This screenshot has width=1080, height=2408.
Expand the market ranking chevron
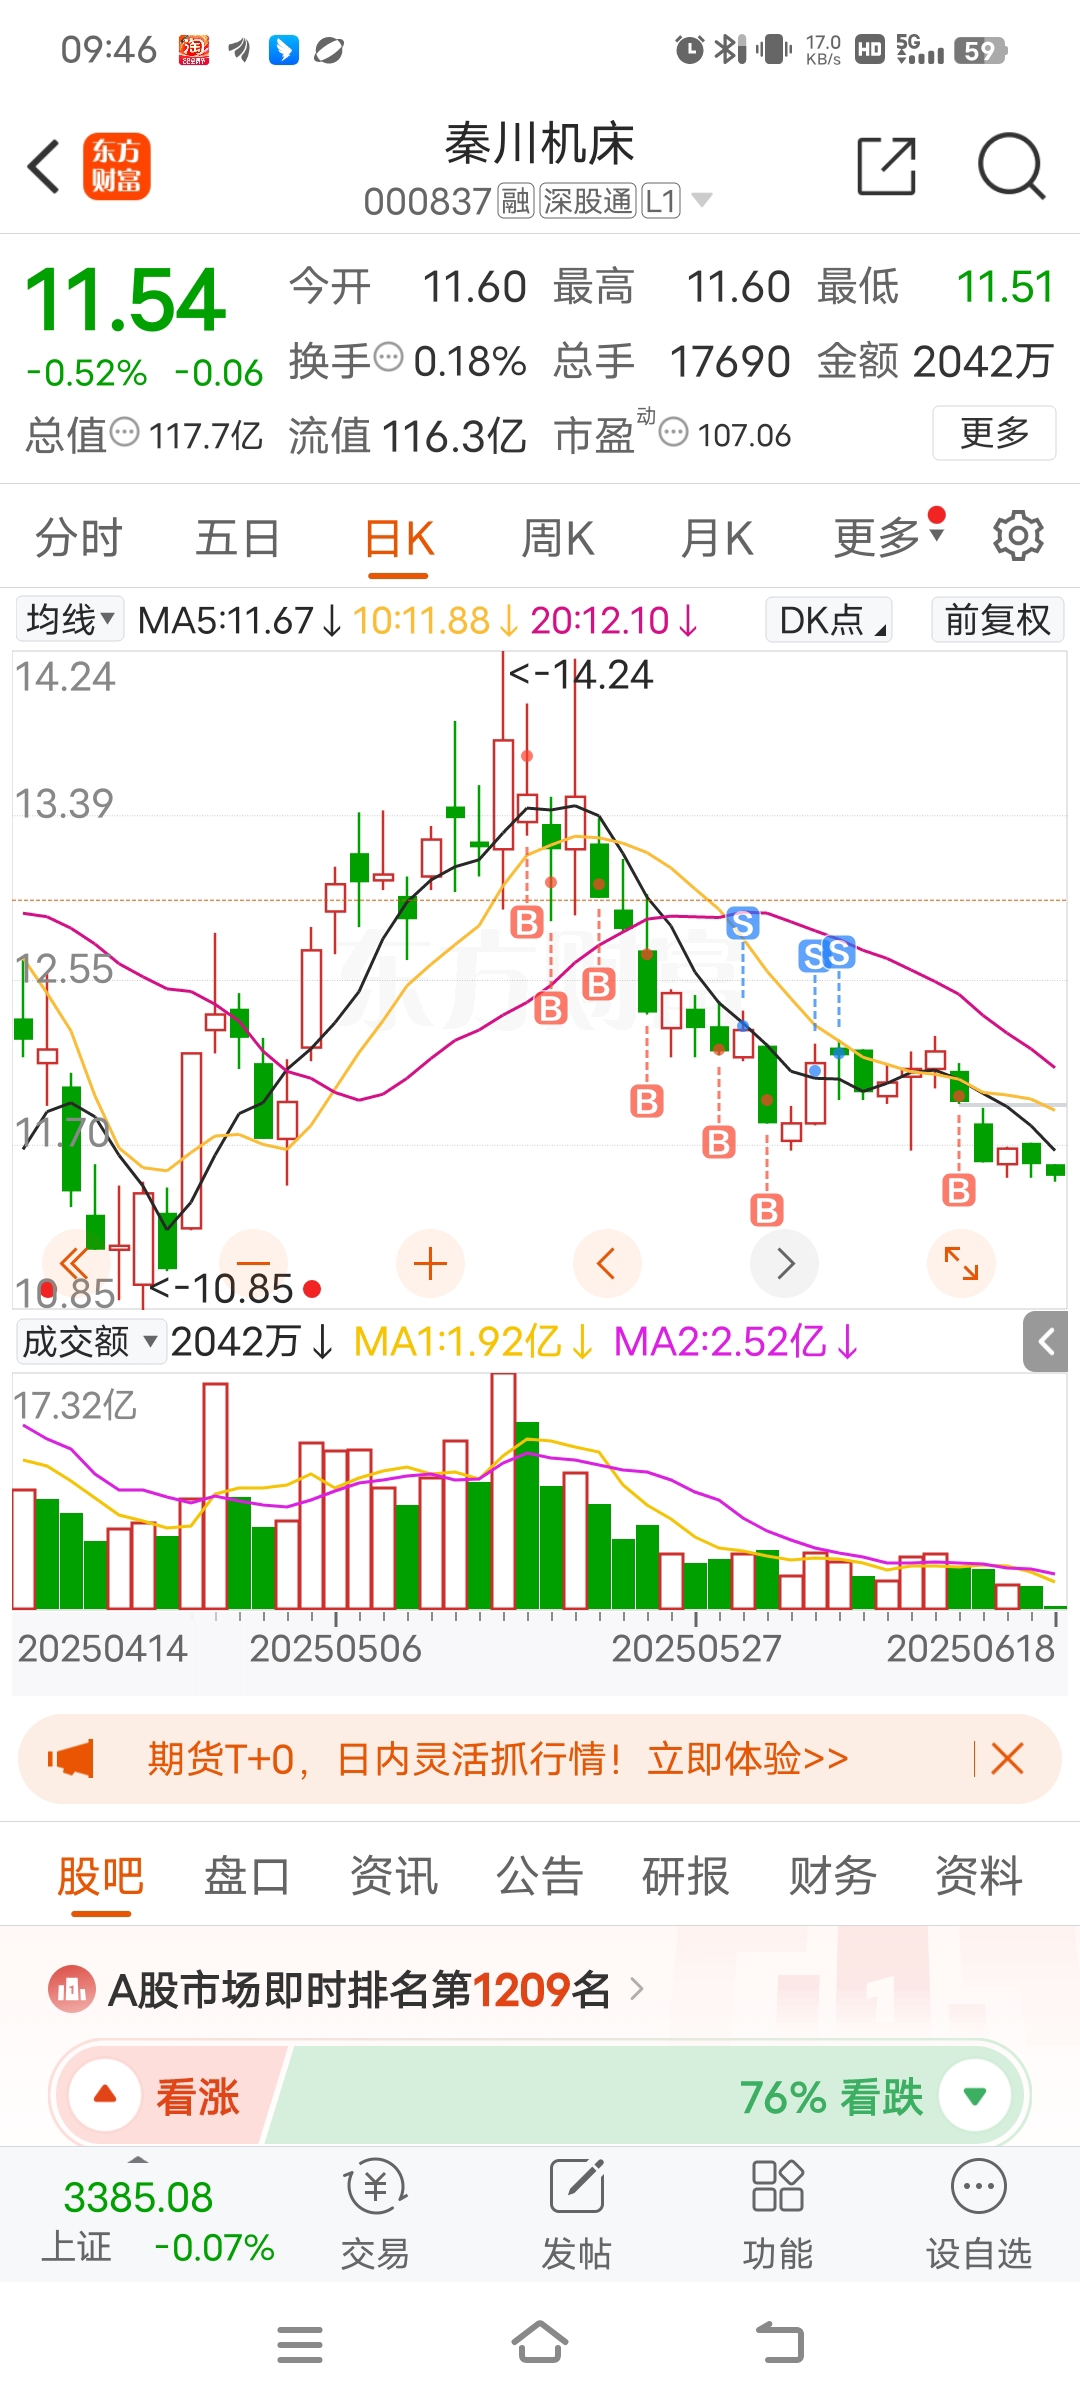tap(637, 1990)
